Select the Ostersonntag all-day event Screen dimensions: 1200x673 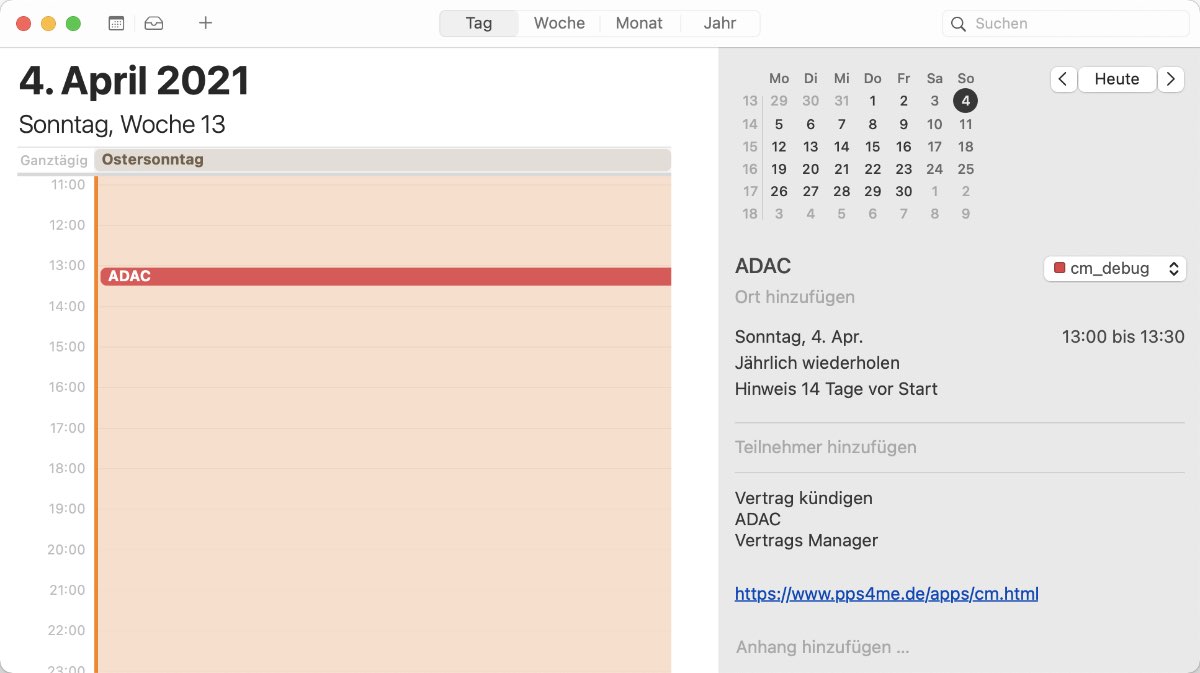(x=382, y=160)
